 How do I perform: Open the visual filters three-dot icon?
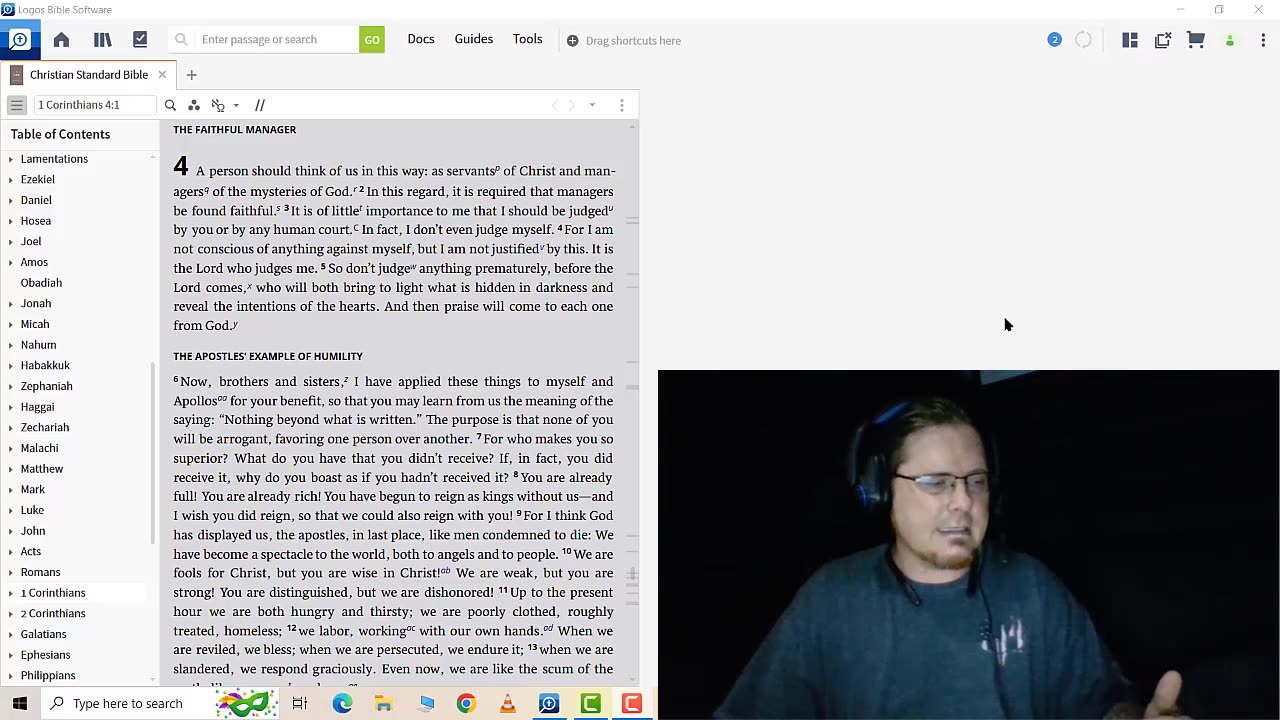pyautogui.click(x=194, y=105)
